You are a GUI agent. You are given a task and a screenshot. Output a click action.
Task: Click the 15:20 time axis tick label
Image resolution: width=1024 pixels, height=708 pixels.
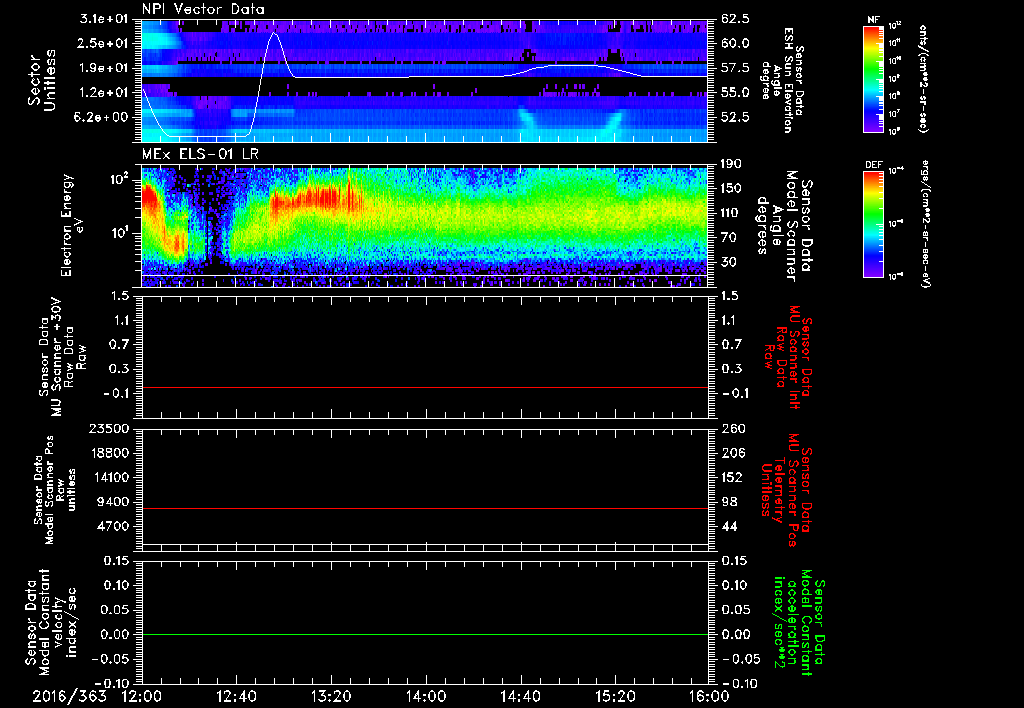coord(615,696)
